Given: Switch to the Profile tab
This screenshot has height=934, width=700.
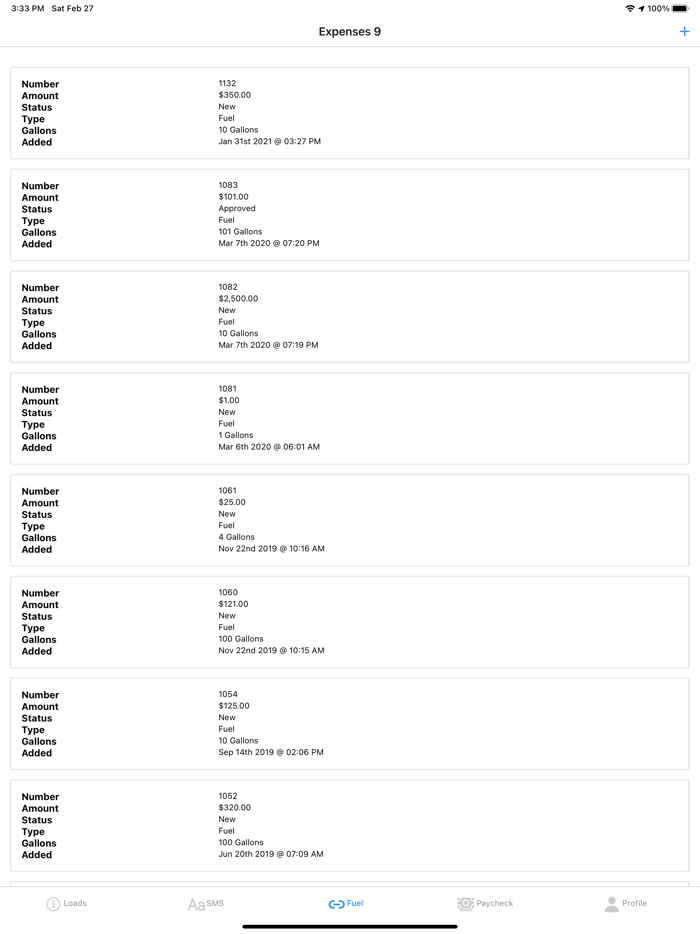Looking at the screenshot, I should [x=626, y=903].
